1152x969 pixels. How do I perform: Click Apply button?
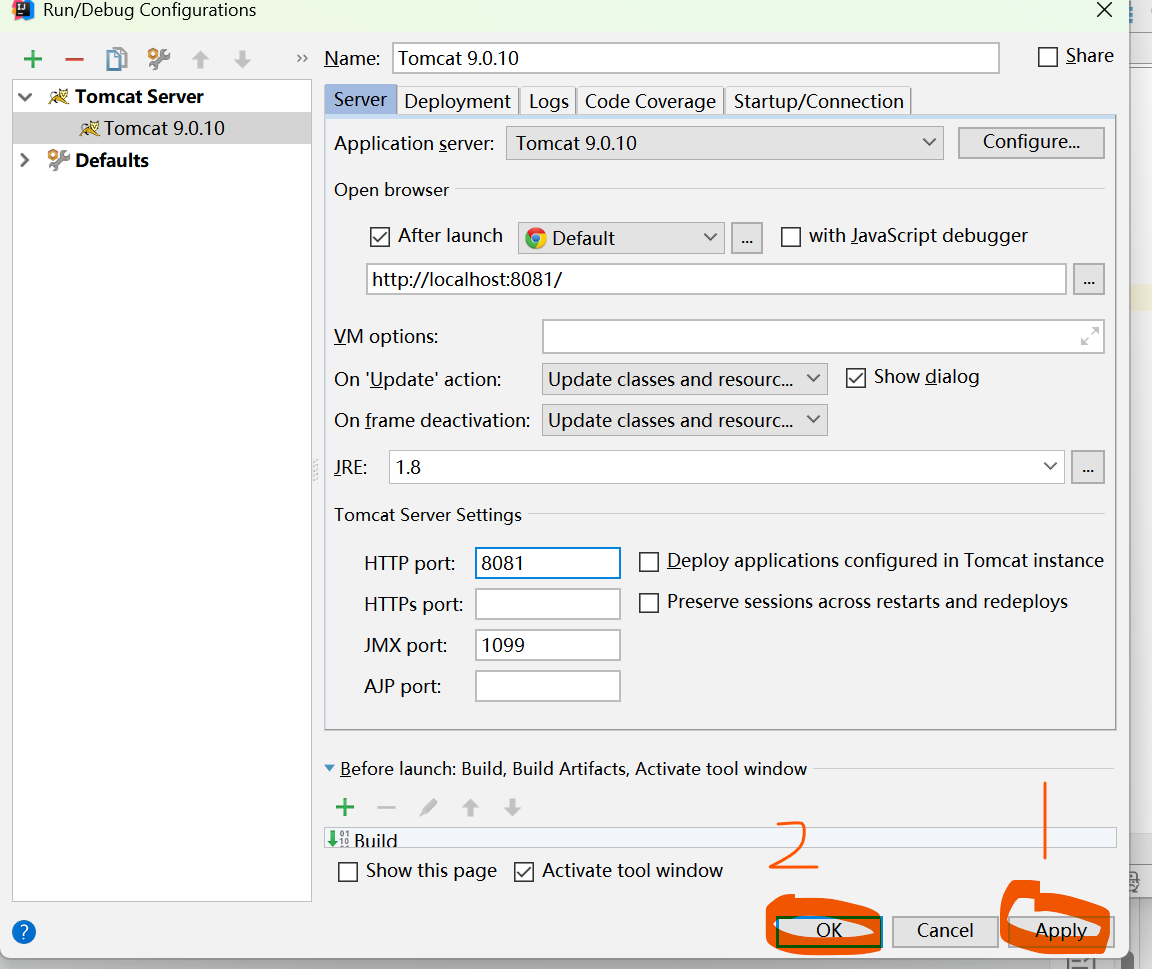[1061, 931]
